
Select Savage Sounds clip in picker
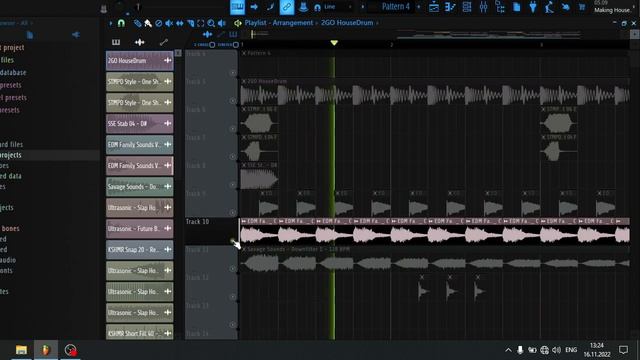[140, 187]
